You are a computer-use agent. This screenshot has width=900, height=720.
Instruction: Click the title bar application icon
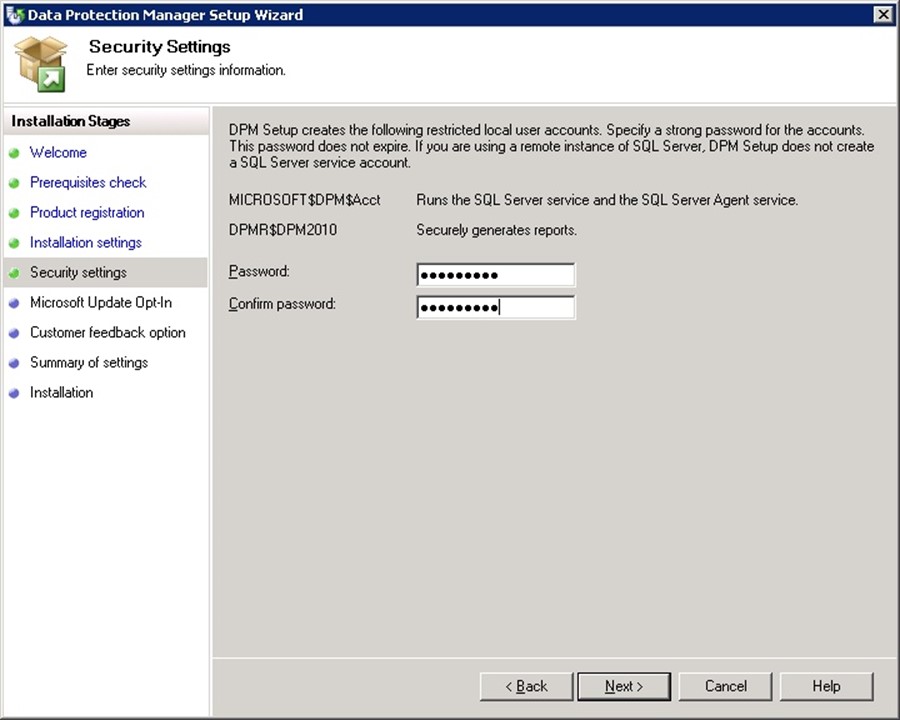point(13,14)
